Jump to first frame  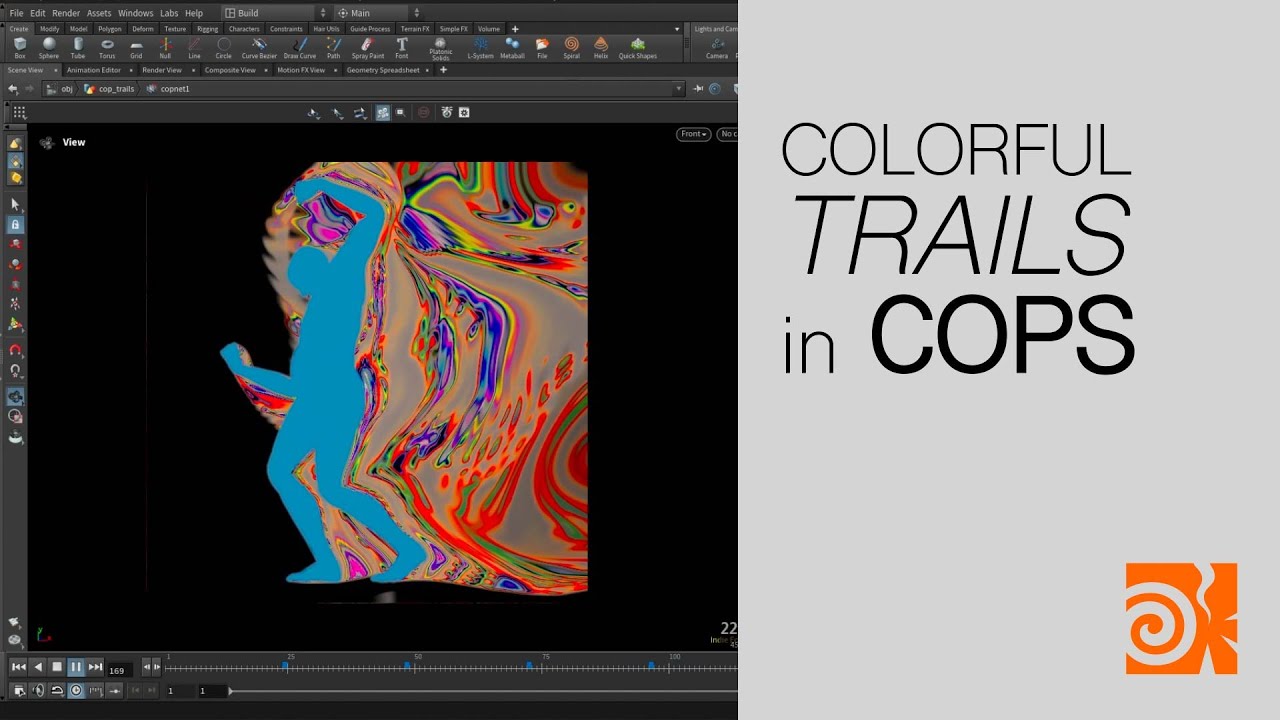pos(18,667)
